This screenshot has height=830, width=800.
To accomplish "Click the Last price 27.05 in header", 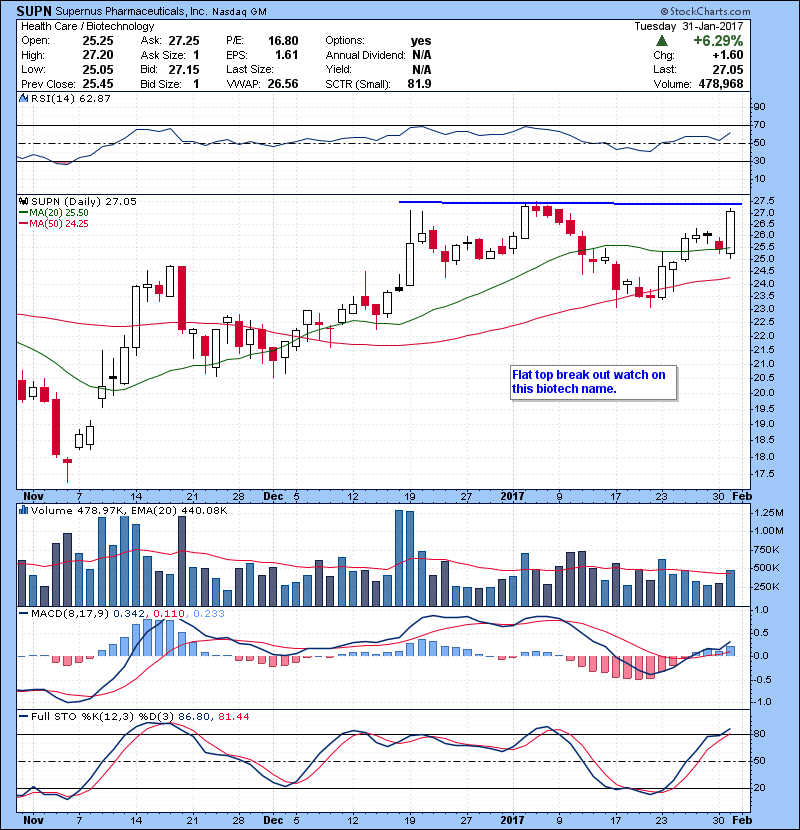I will point(727,69).
